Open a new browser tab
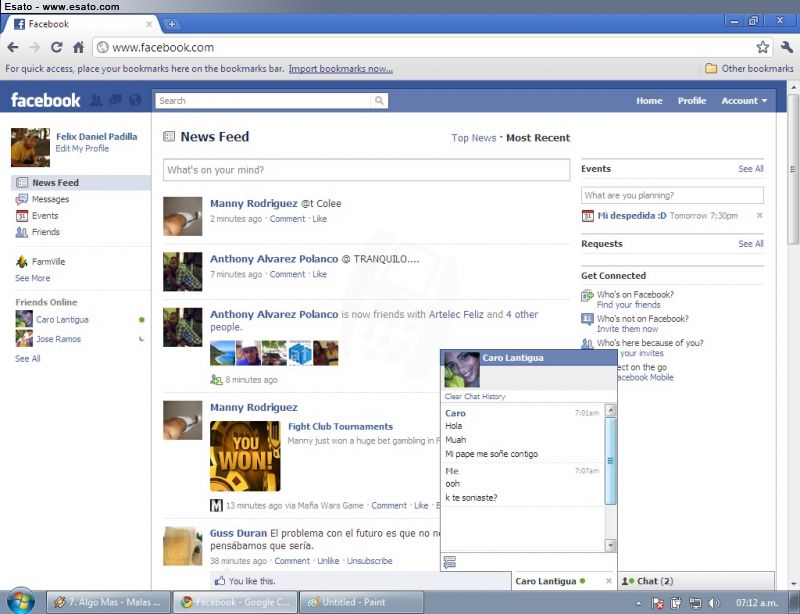800x614 pixels. [171, 24]
